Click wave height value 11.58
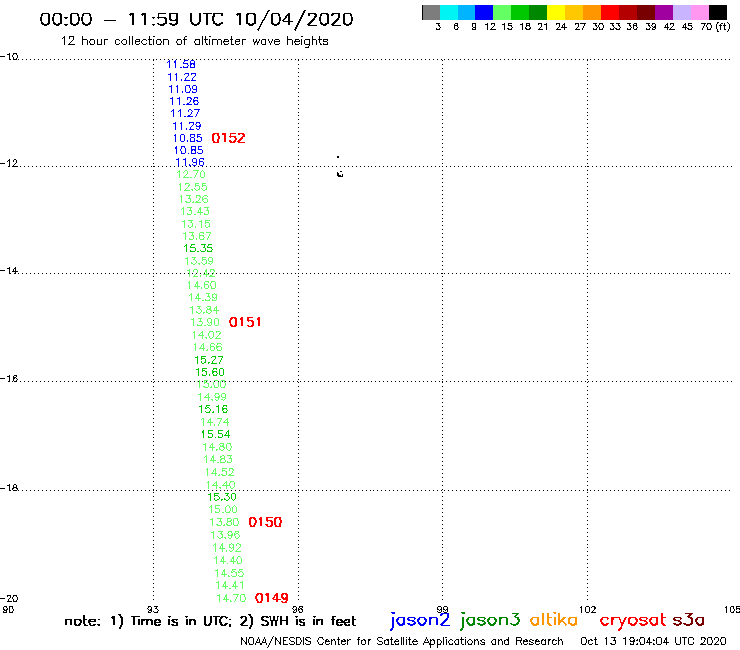The image size is (740, 650). pos(181,64)
